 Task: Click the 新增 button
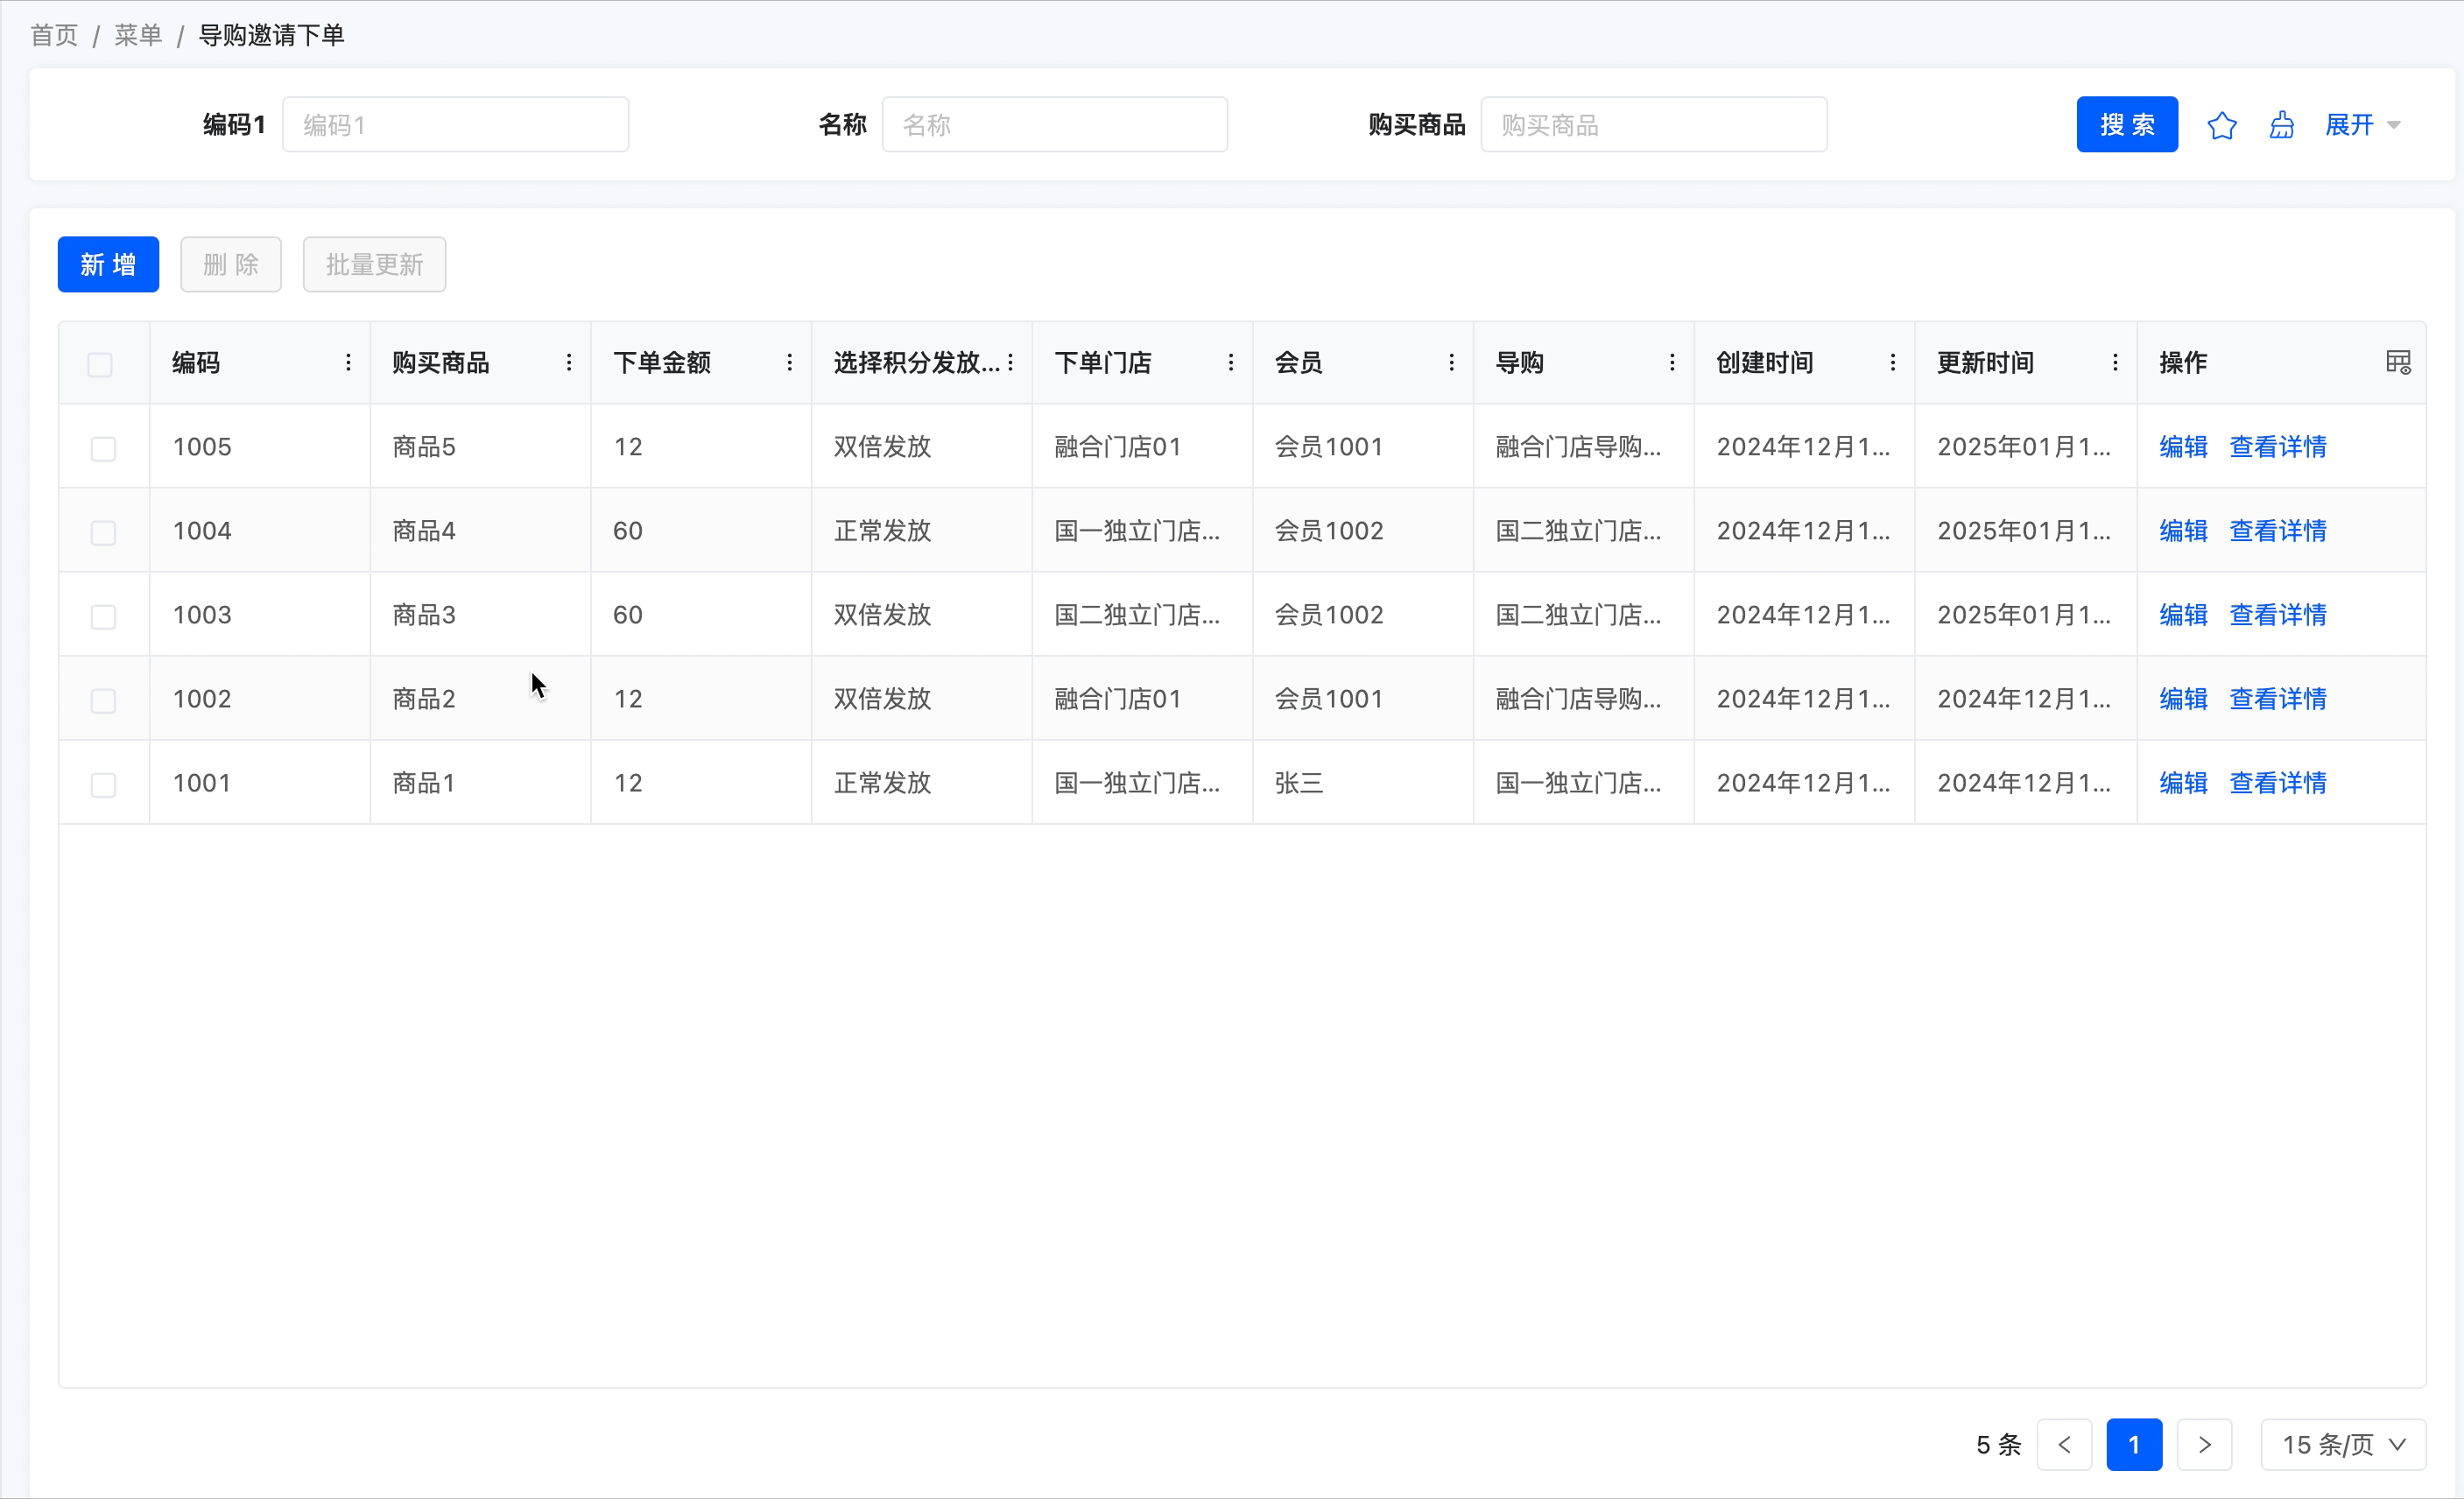coord(108,264)
